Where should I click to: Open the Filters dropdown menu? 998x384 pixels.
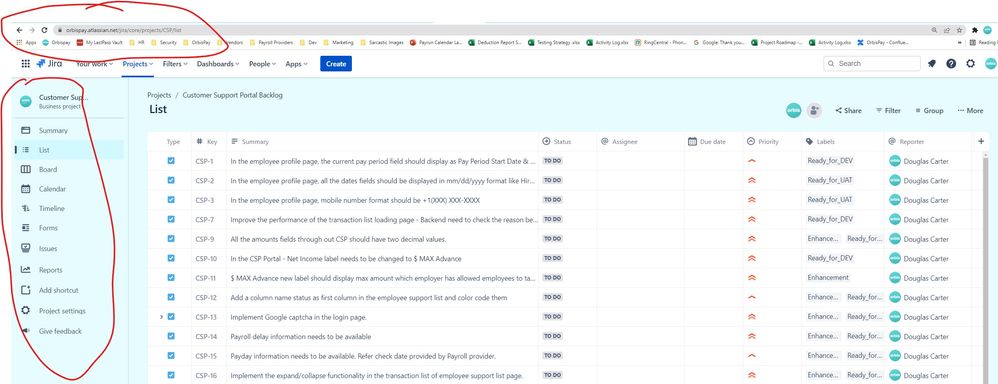(174, 64)
